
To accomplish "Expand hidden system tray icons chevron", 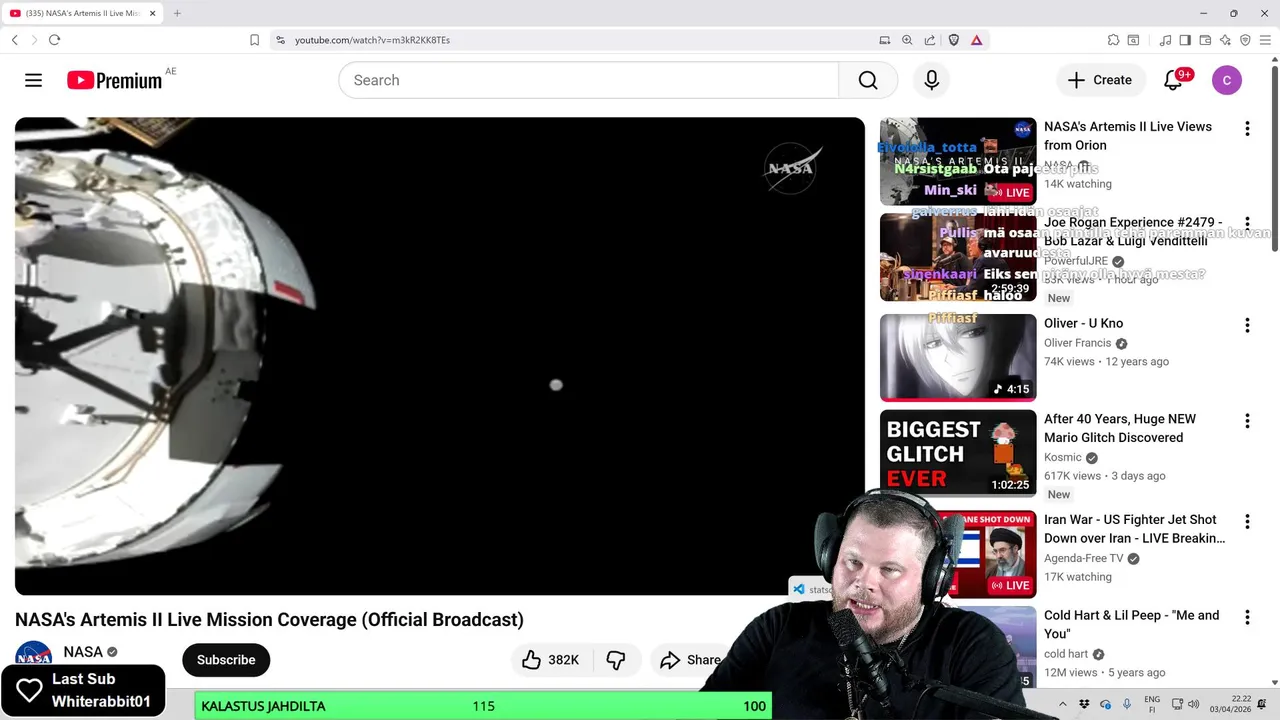I will coord(1062,704).
